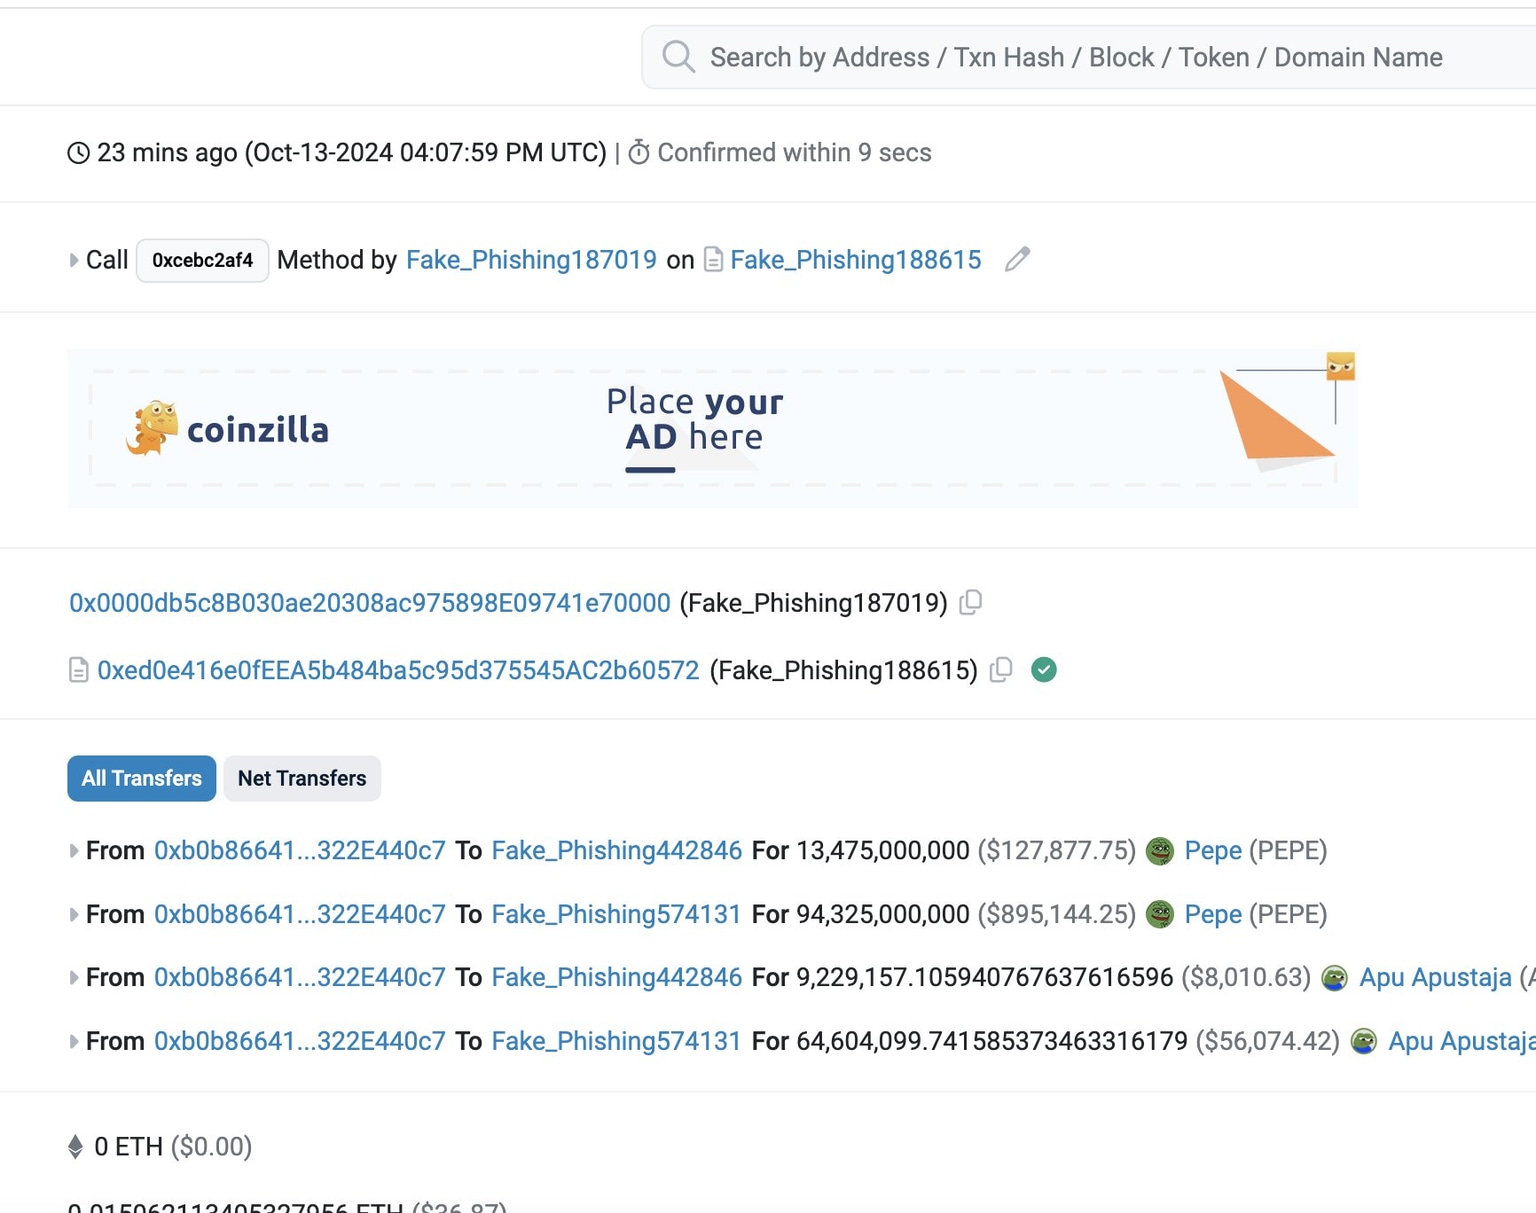
Task: Copy the Fake_Phishing187019 sender address
Action: (970, 603)
